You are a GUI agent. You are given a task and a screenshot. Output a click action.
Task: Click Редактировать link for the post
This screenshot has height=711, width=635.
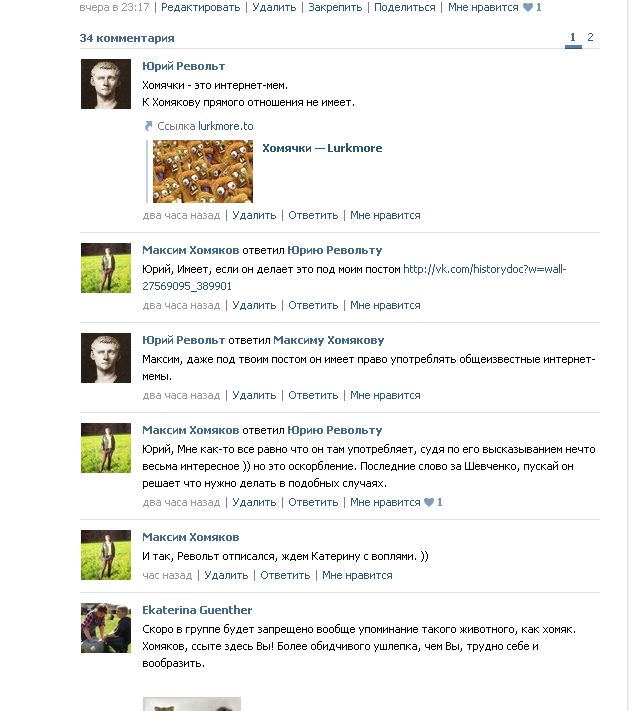click(x=201, y=7)
